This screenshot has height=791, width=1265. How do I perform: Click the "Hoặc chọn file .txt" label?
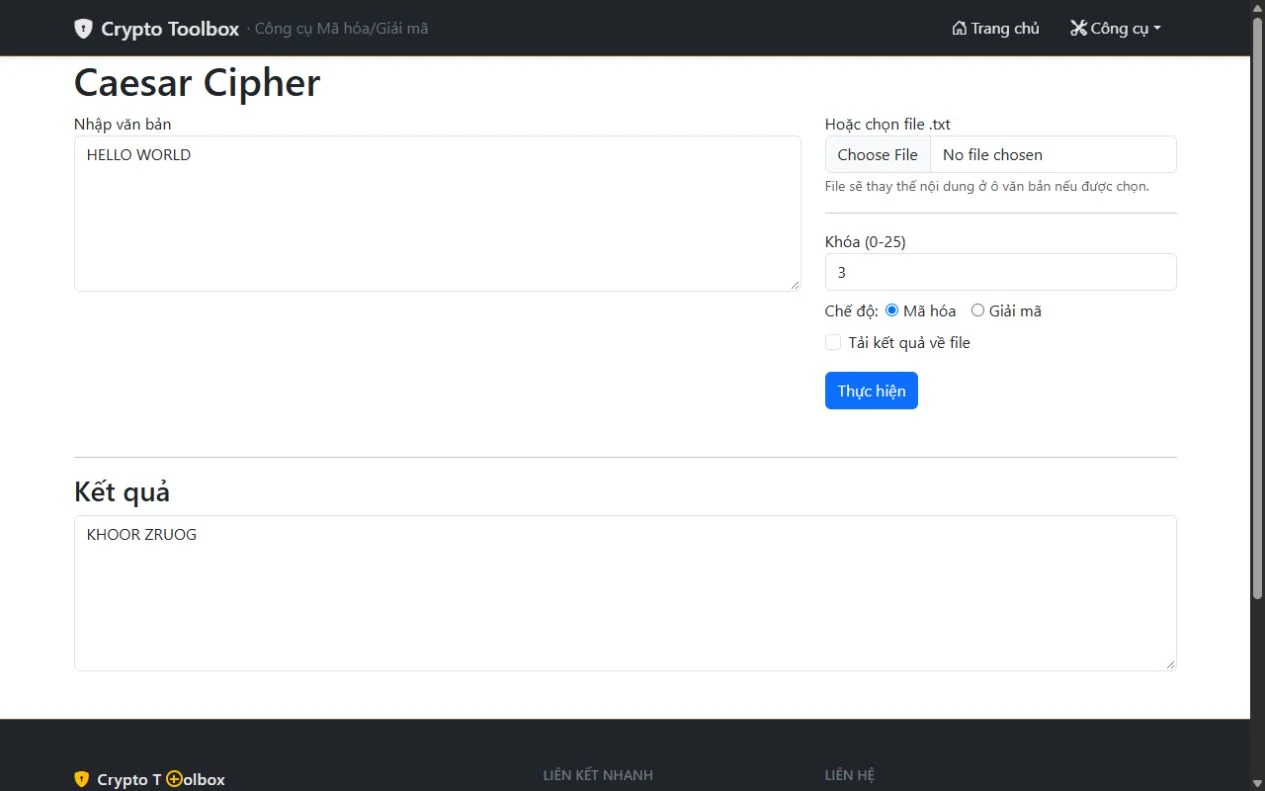[888, 124]
